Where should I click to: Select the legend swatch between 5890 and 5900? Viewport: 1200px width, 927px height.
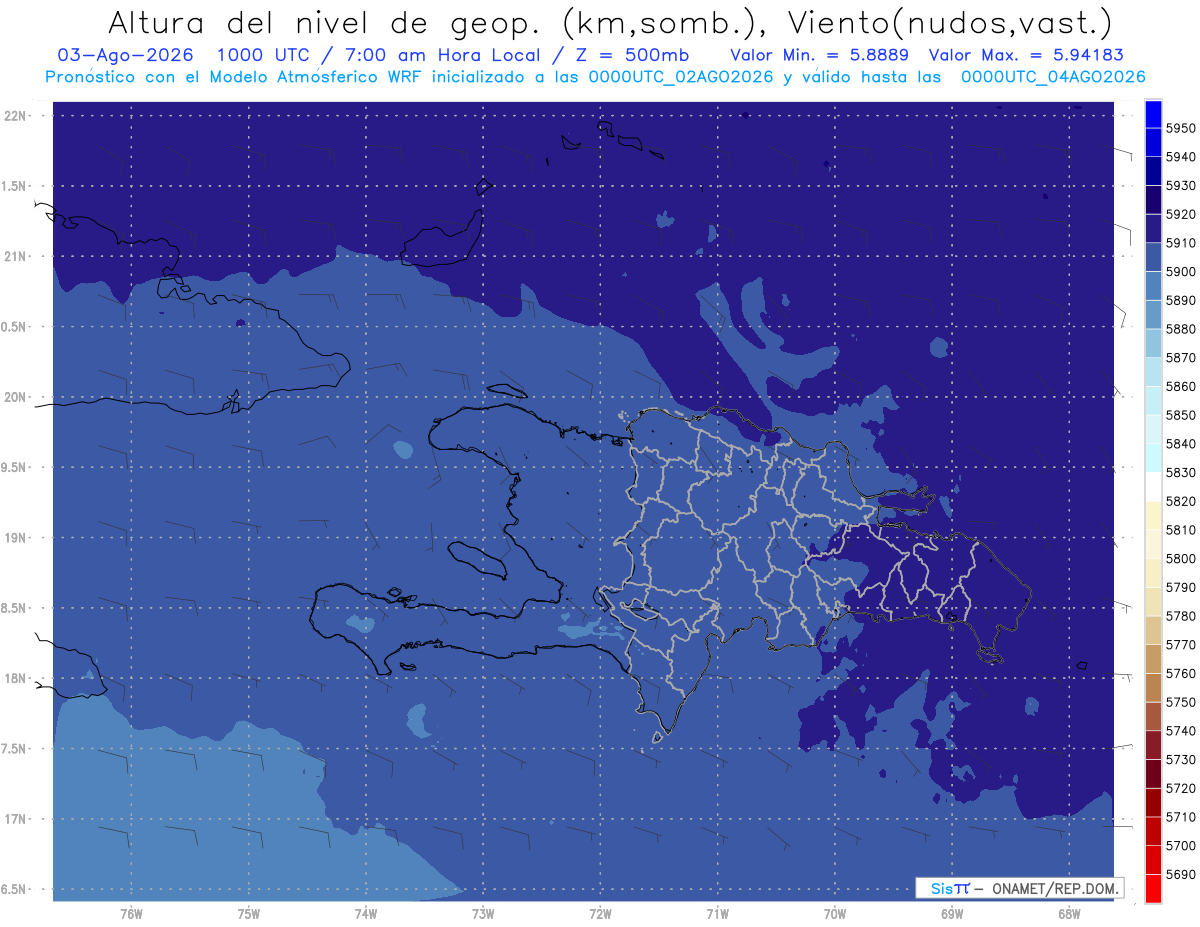1153,286
